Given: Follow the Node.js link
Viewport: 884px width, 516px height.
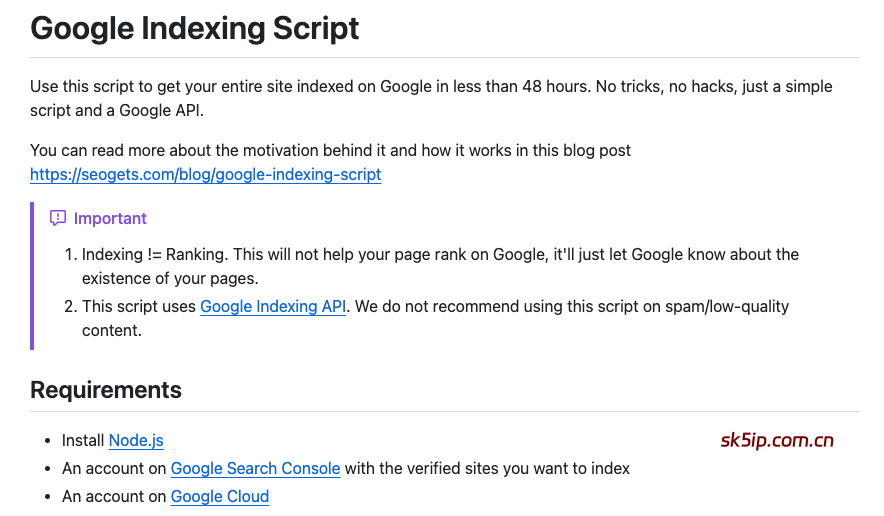Looking at the screenshot, I should (x=136, y=440).
